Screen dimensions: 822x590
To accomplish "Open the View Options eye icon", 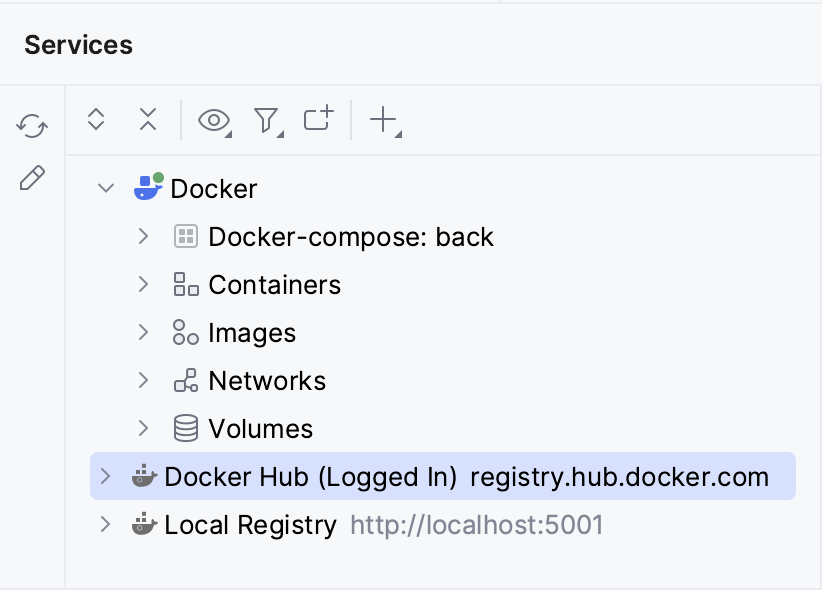I will 212,119.
